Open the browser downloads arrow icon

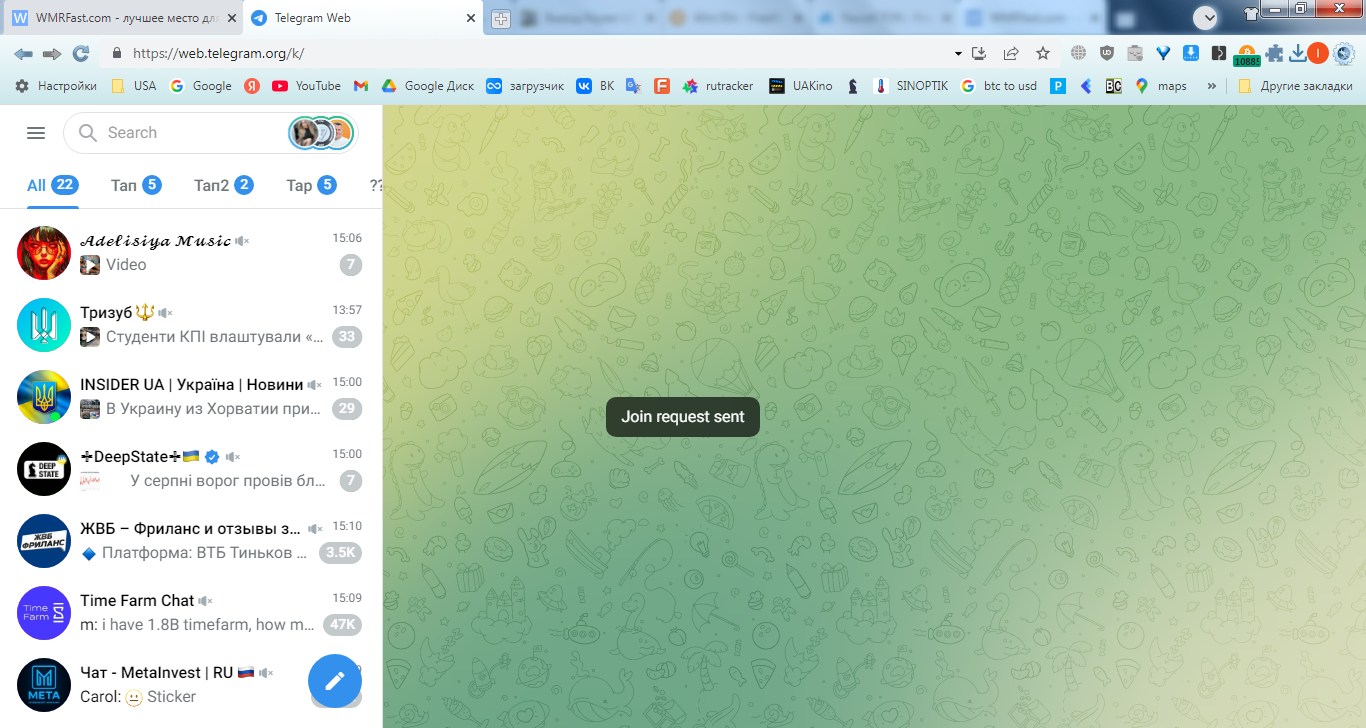pos(1298,53)
